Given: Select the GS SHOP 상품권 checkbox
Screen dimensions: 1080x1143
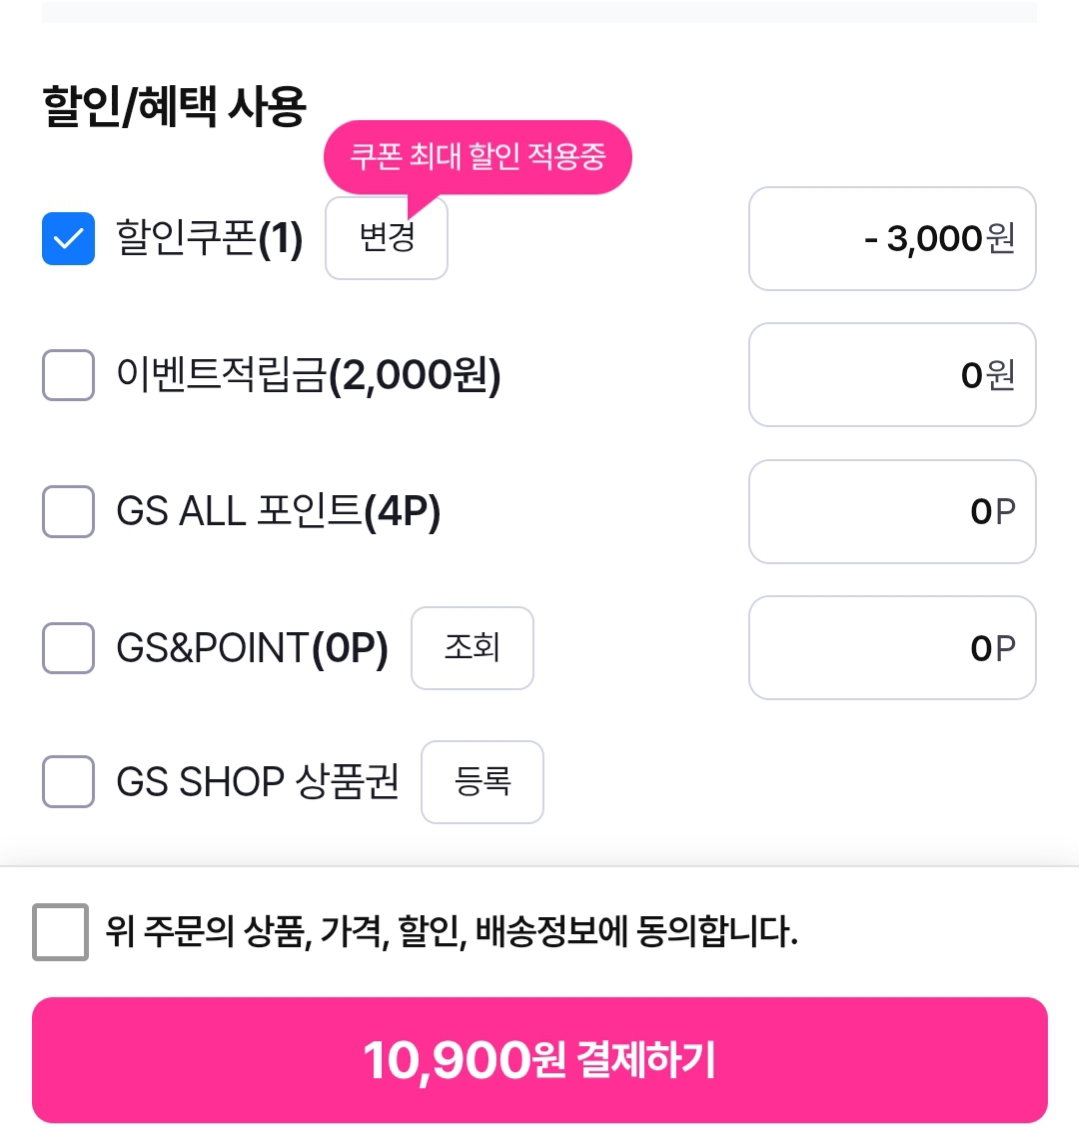Looking at the screenshot, I should click(68, 781).
